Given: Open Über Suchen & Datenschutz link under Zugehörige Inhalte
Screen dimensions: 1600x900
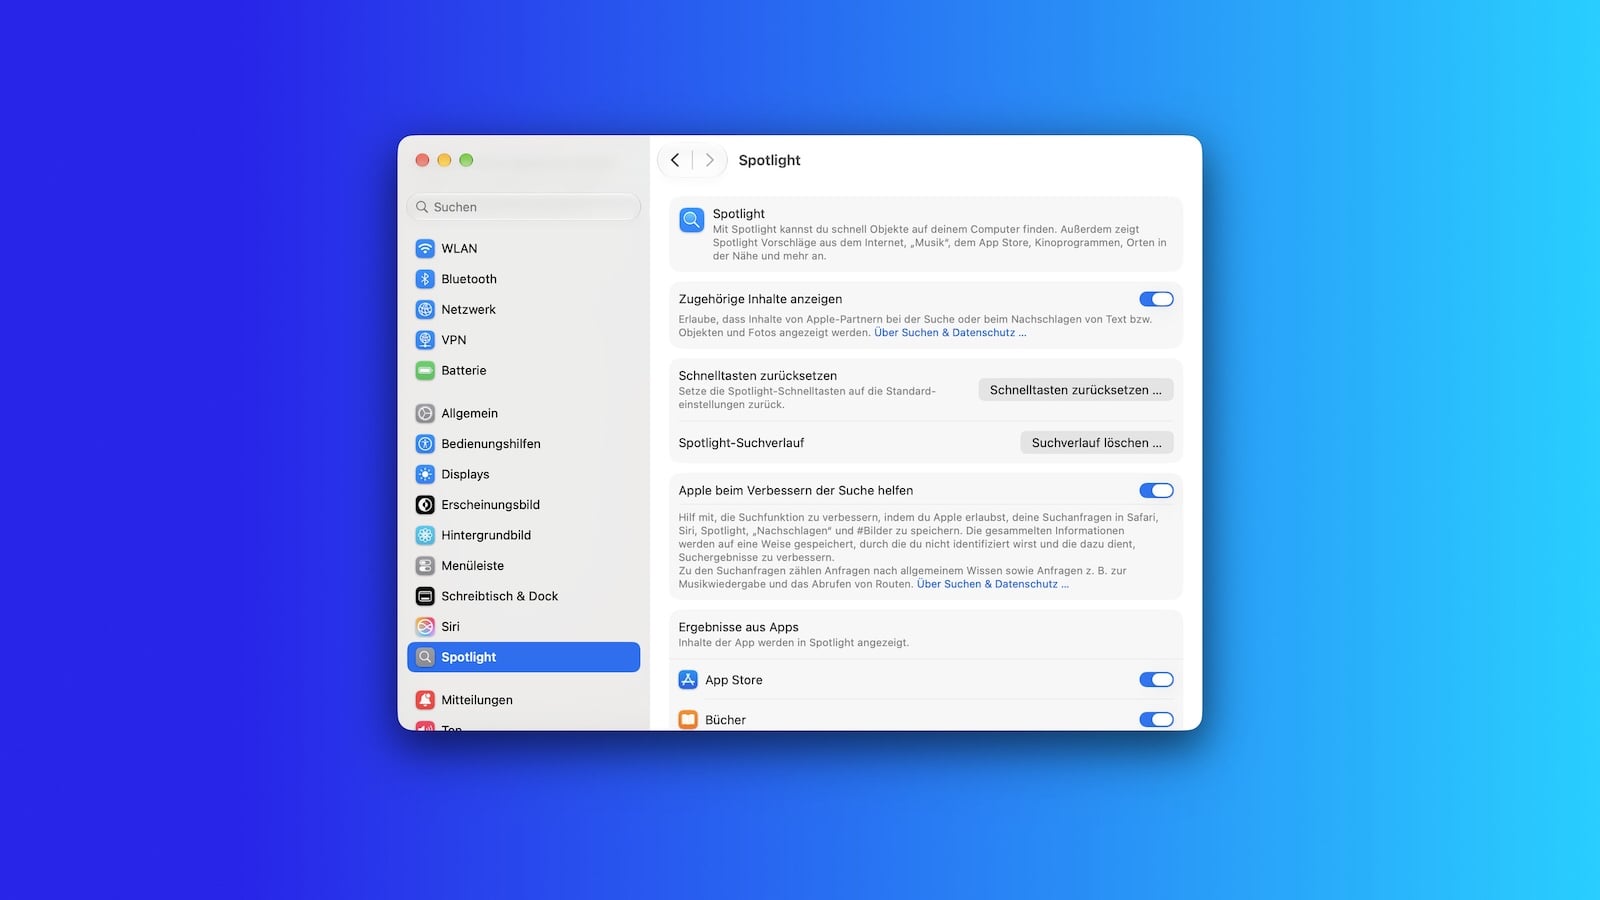Looking at the screenshot, I should pyautogui.click(x=950, y=333).
